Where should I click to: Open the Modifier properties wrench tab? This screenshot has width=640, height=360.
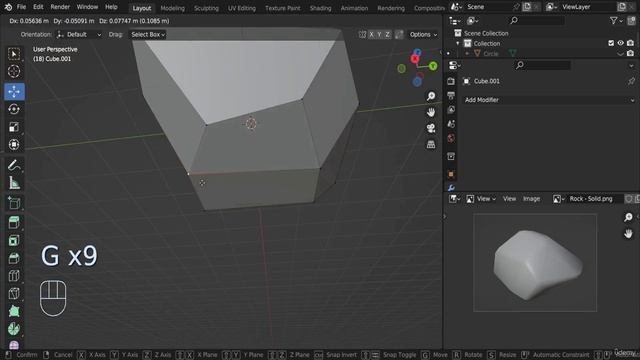click(451, 188)
